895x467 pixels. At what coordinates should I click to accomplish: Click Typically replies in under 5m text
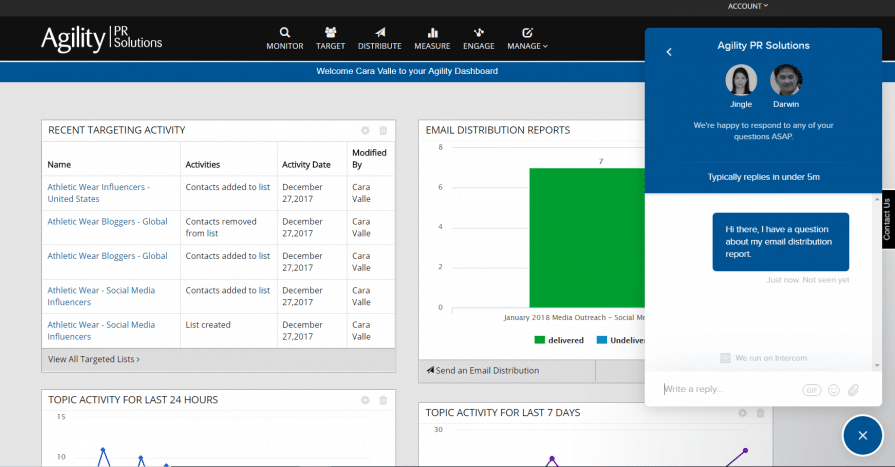(x=764, y=177)
